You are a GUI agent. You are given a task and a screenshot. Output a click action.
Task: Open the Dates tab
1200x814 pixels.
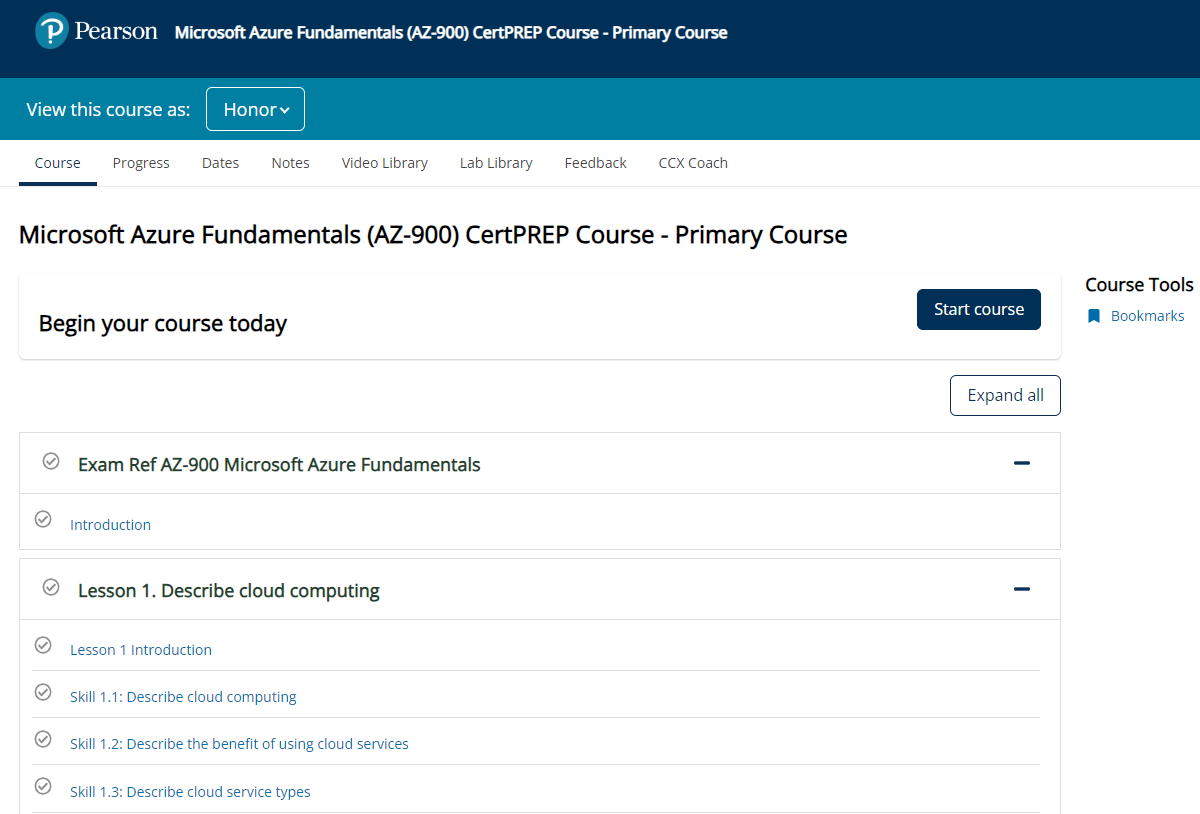pyautogui.click(x=220, y=163)
